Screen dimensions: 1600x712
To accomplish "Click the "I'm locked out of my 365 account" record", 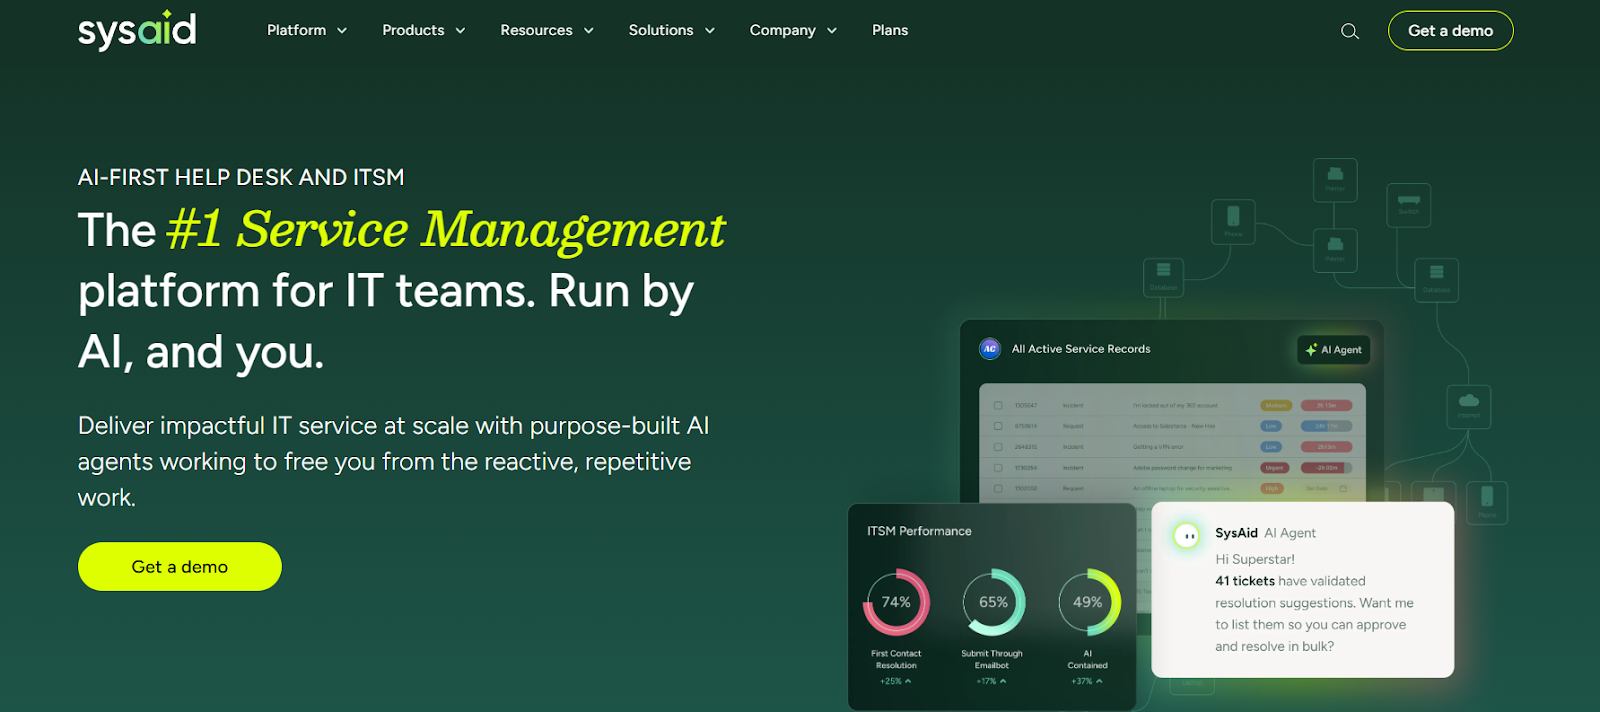I will [x=1175, y=405].
